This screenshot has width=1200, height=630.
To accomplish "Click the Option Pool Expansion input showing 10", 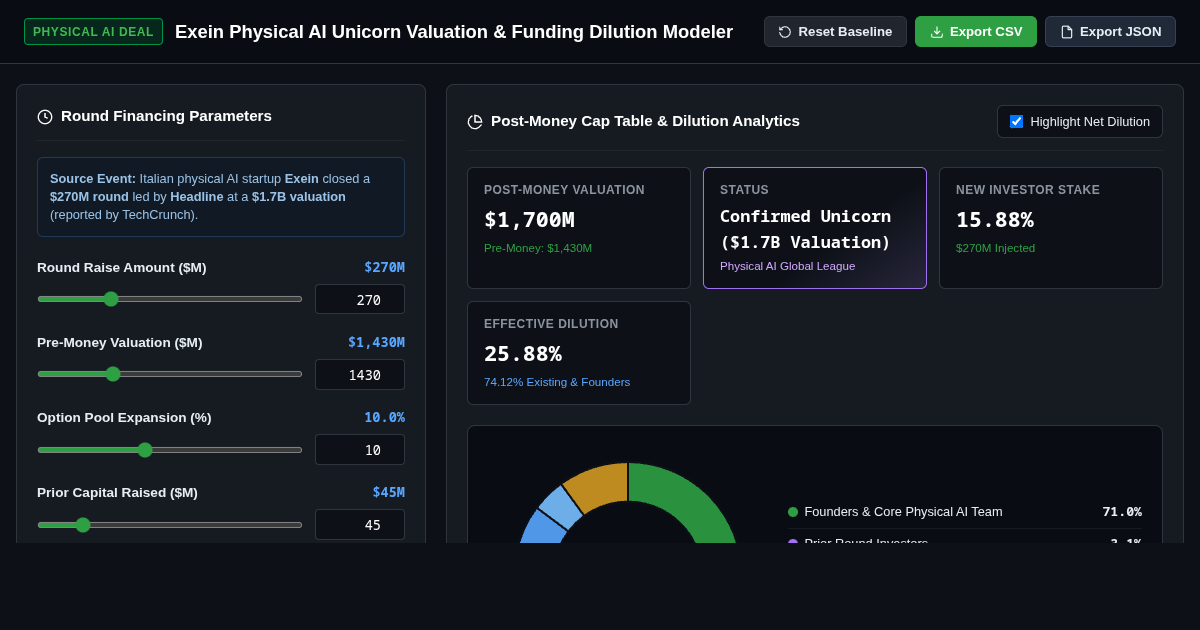I will tap(360, 450).
